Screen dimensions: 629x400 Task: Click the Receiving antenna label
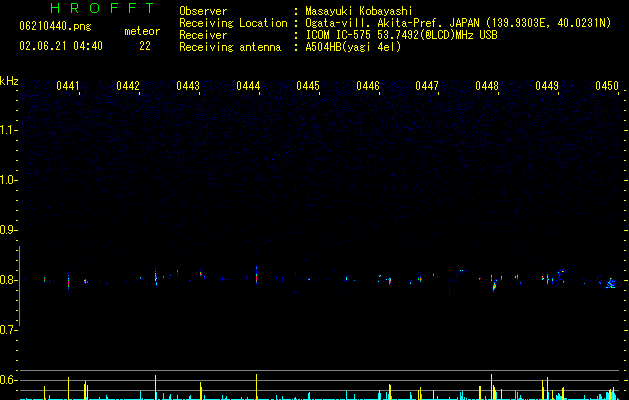pos(230,47)
